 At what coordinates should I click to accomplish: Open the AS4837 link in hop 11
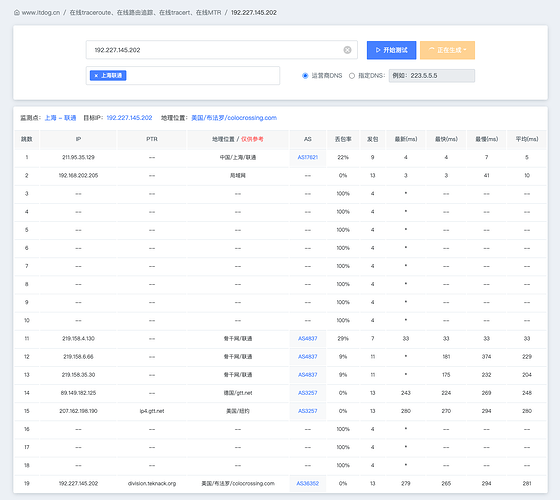coord(308,339)
